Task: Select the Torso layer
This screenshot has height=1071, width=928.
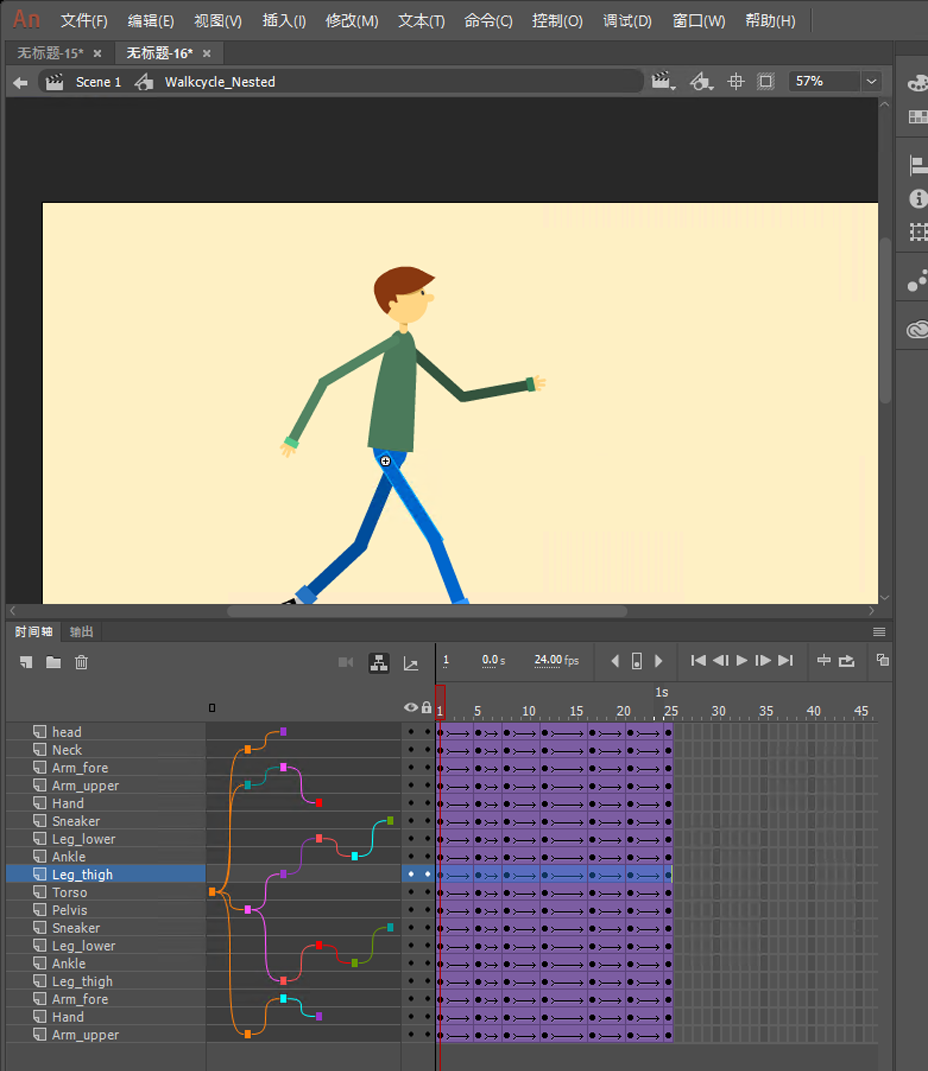Action: point(70,892)
